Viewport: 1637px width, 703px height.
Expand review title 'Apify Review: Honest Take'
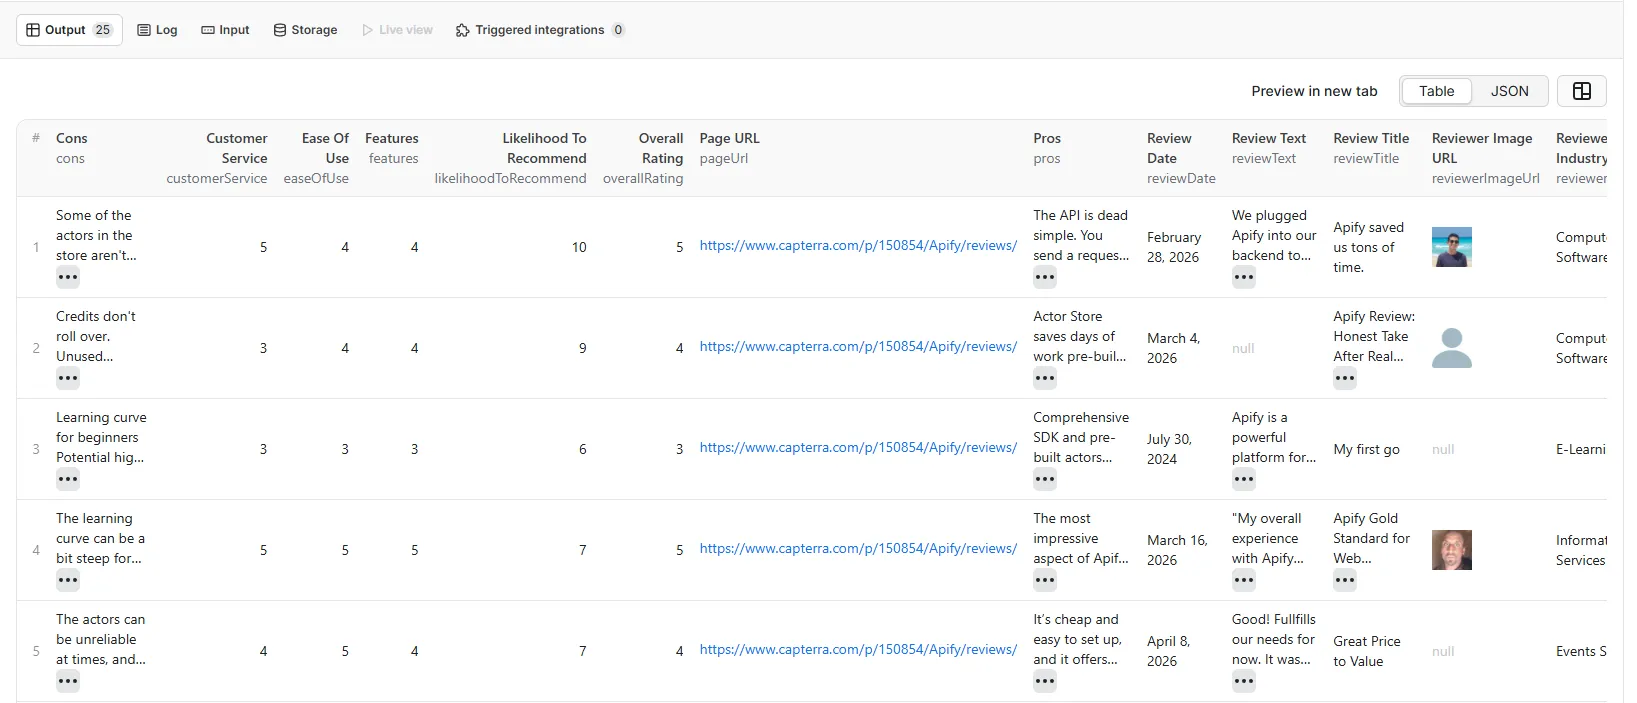pos(1345,379)
